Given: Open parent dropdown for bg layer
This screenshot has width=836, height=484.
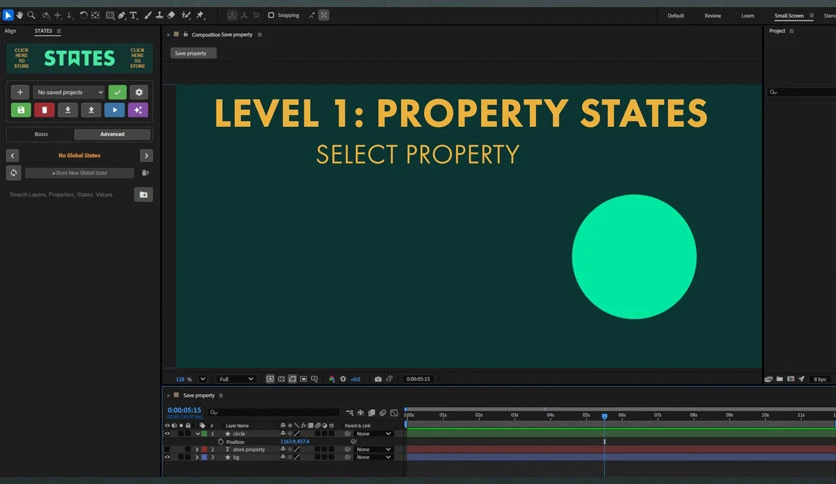Looking at the screenshot, I should (x=374, y=457).
